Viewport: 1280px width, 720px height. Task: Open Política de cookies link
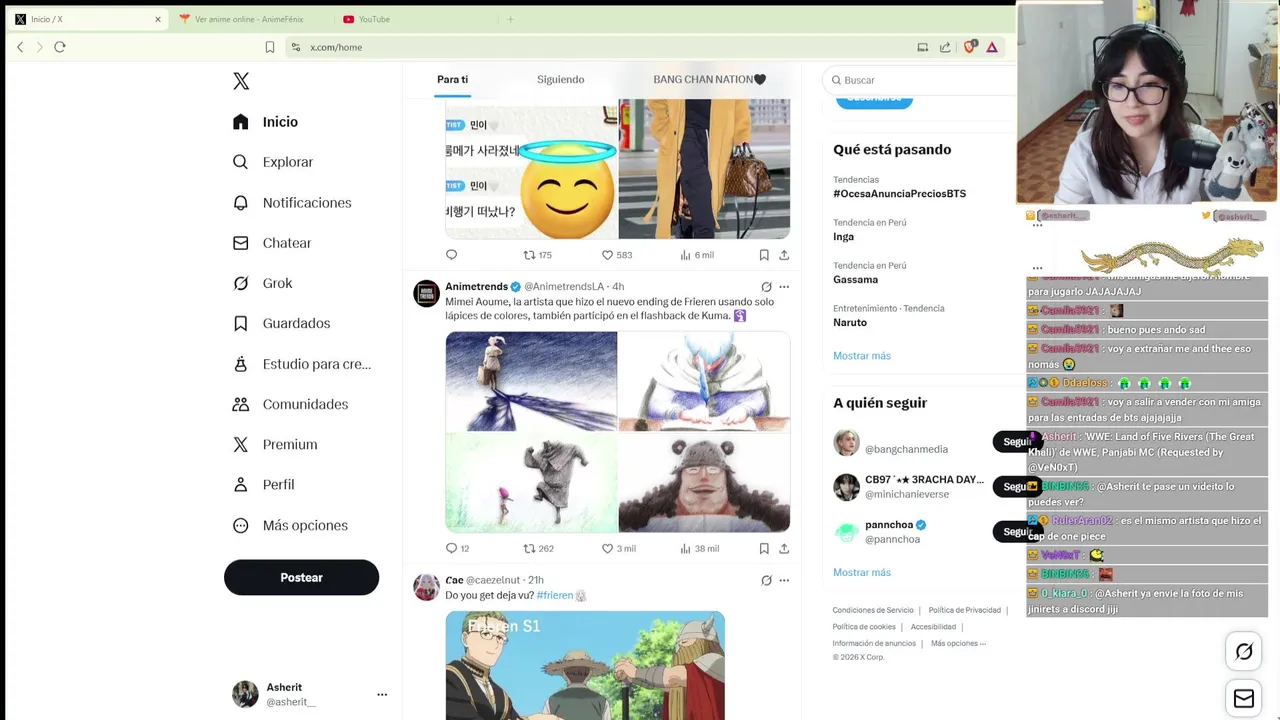tap(864, 627)
